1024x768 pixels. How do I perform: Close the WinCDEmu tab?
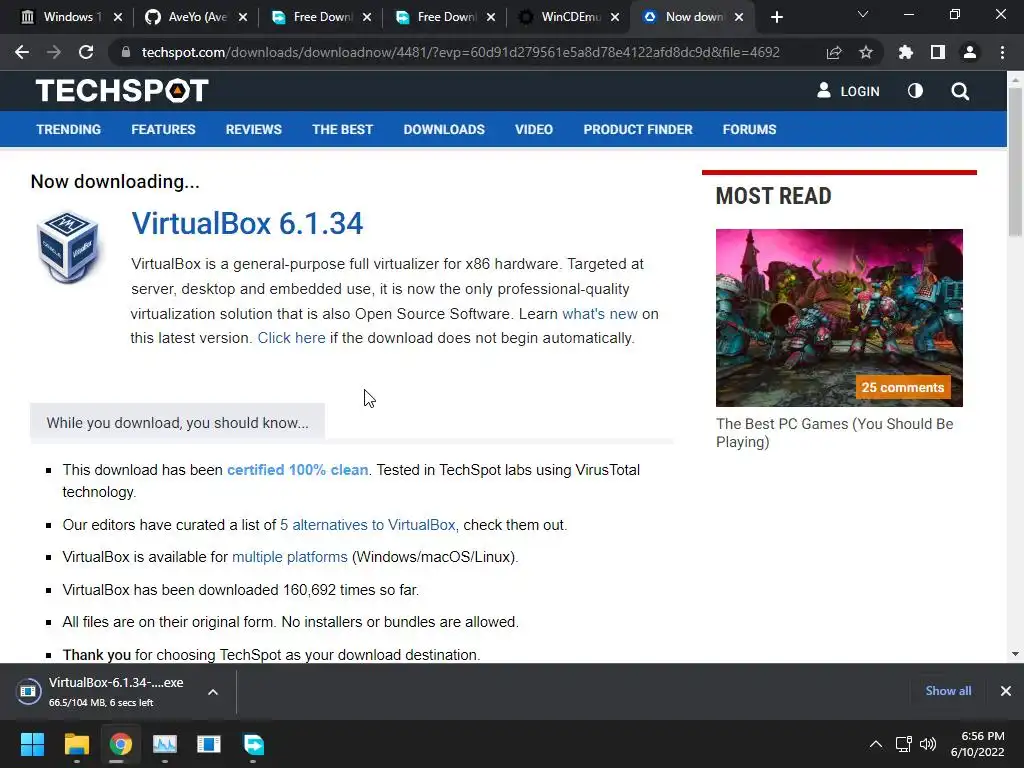(x=615, y=17)
